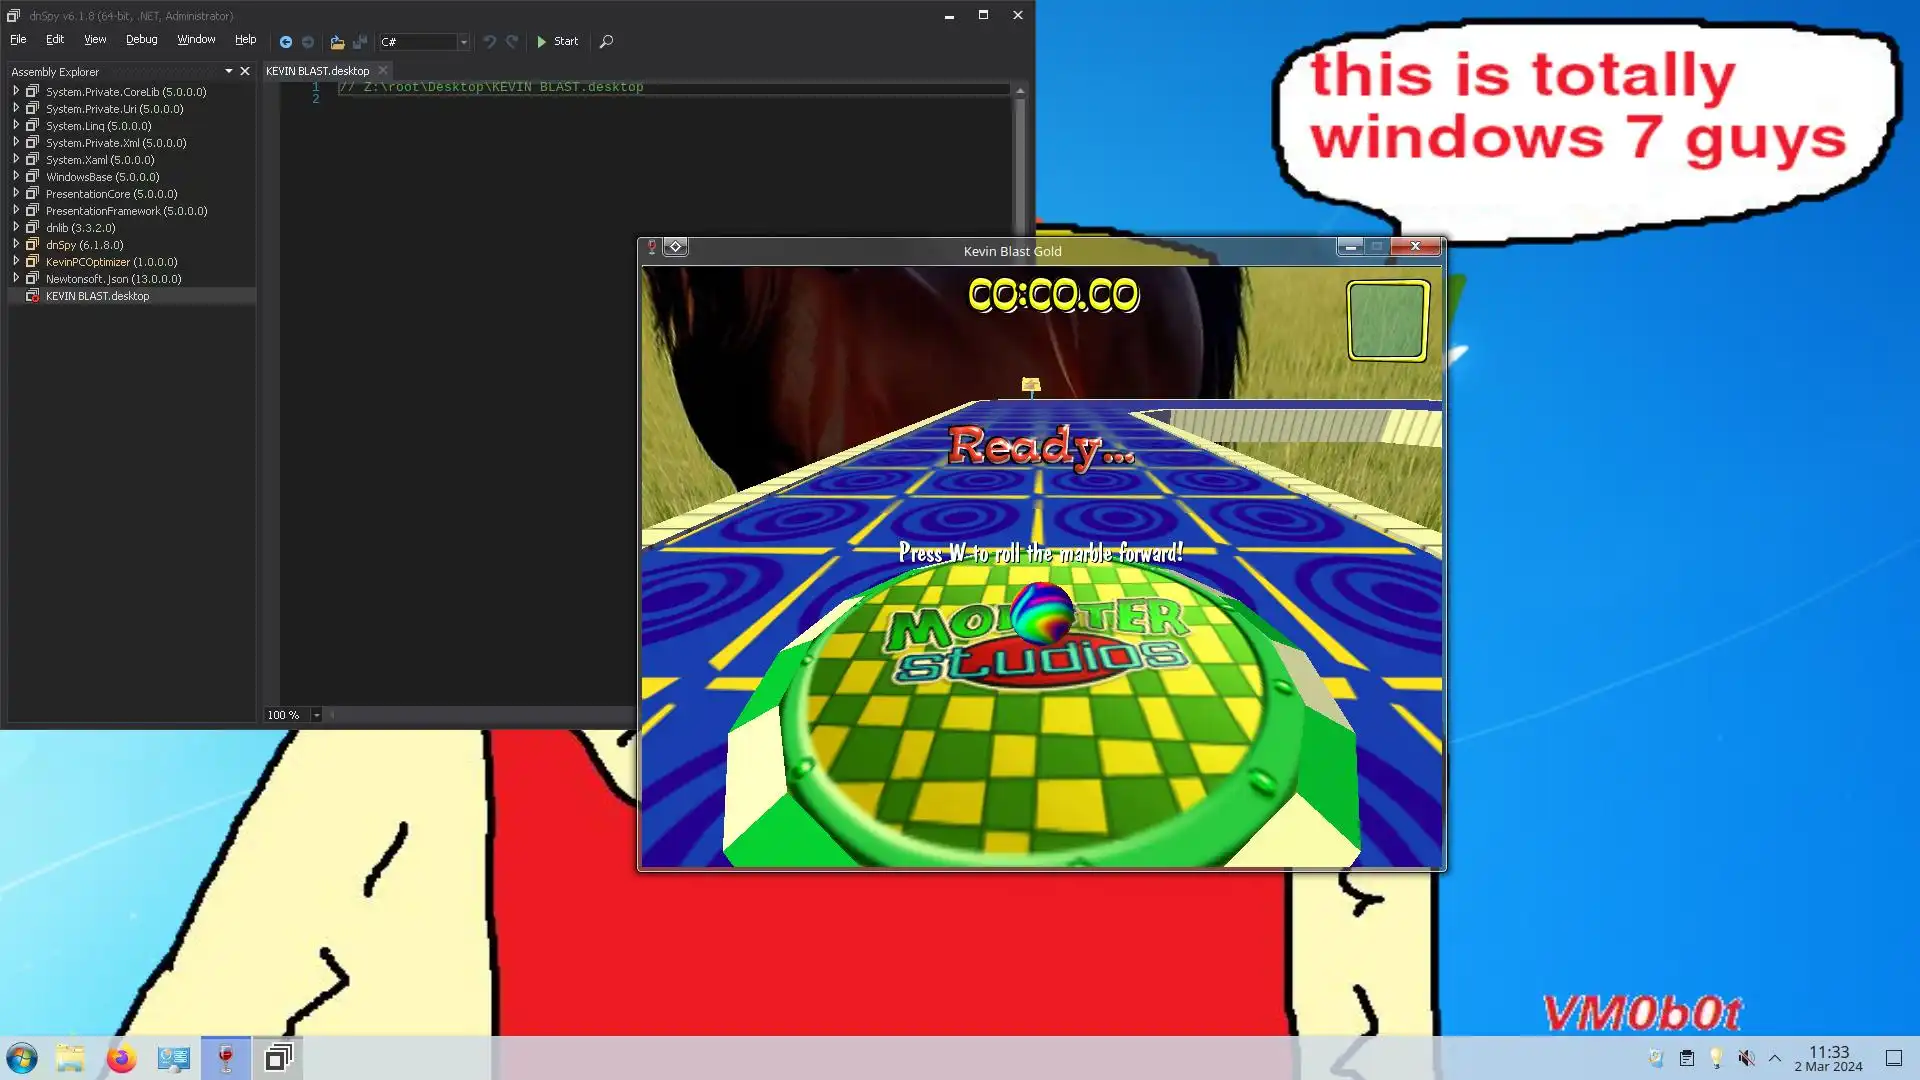
Task: Click the clock showing 11:33
Action: click(x=1828, y=1058)
